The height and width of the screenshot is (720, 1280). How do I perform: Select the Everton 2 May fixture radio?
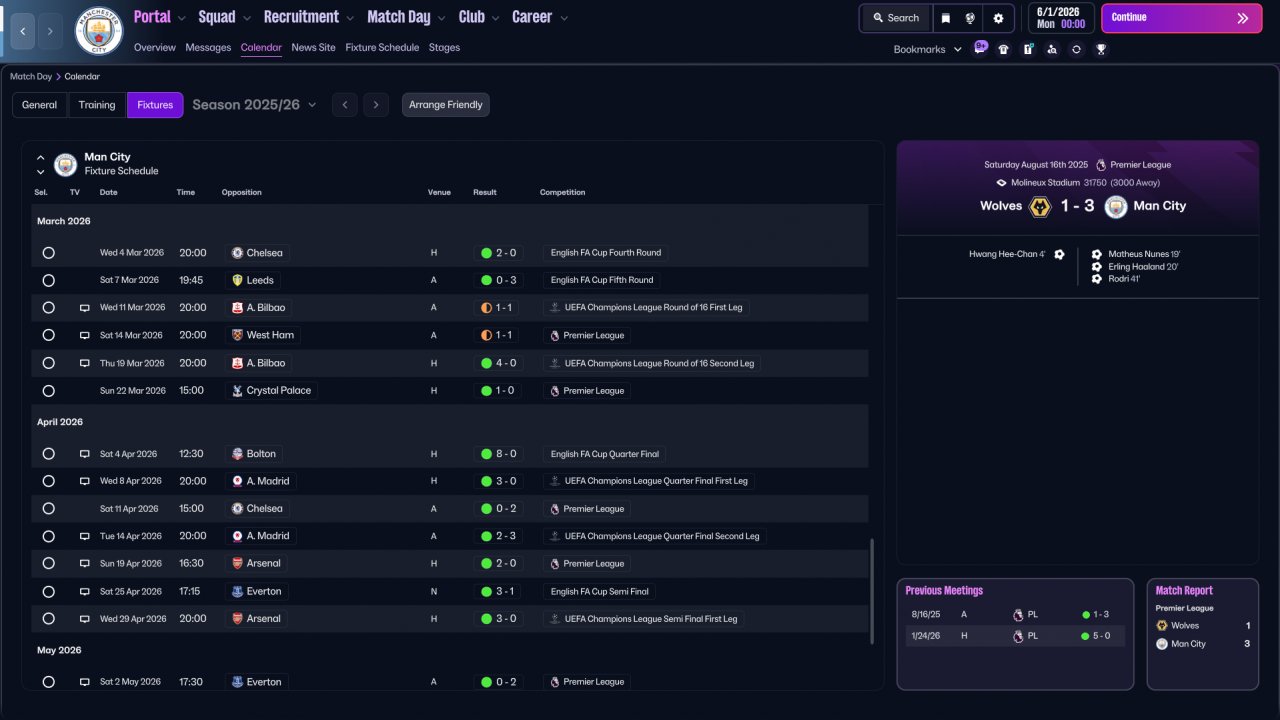pos(48,682)
